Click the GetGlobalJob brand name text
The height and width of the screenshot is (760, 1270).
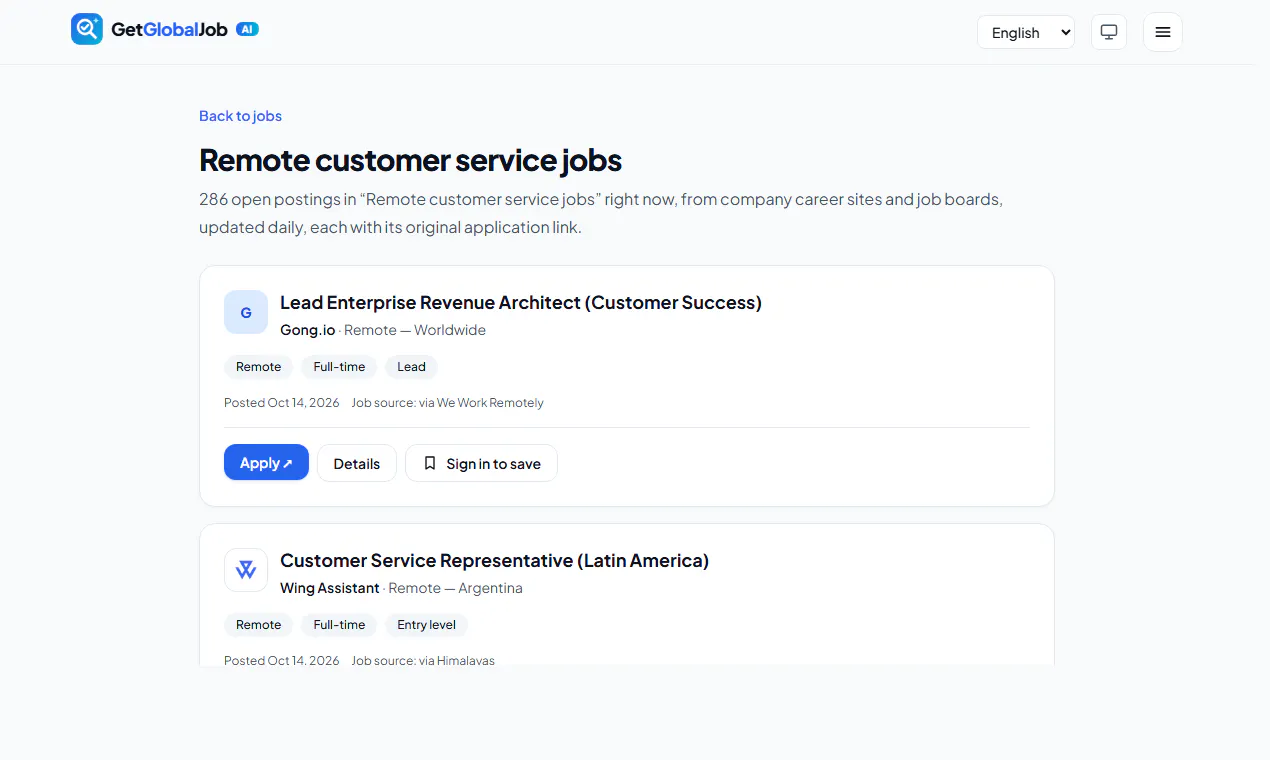tap(169, 30)
